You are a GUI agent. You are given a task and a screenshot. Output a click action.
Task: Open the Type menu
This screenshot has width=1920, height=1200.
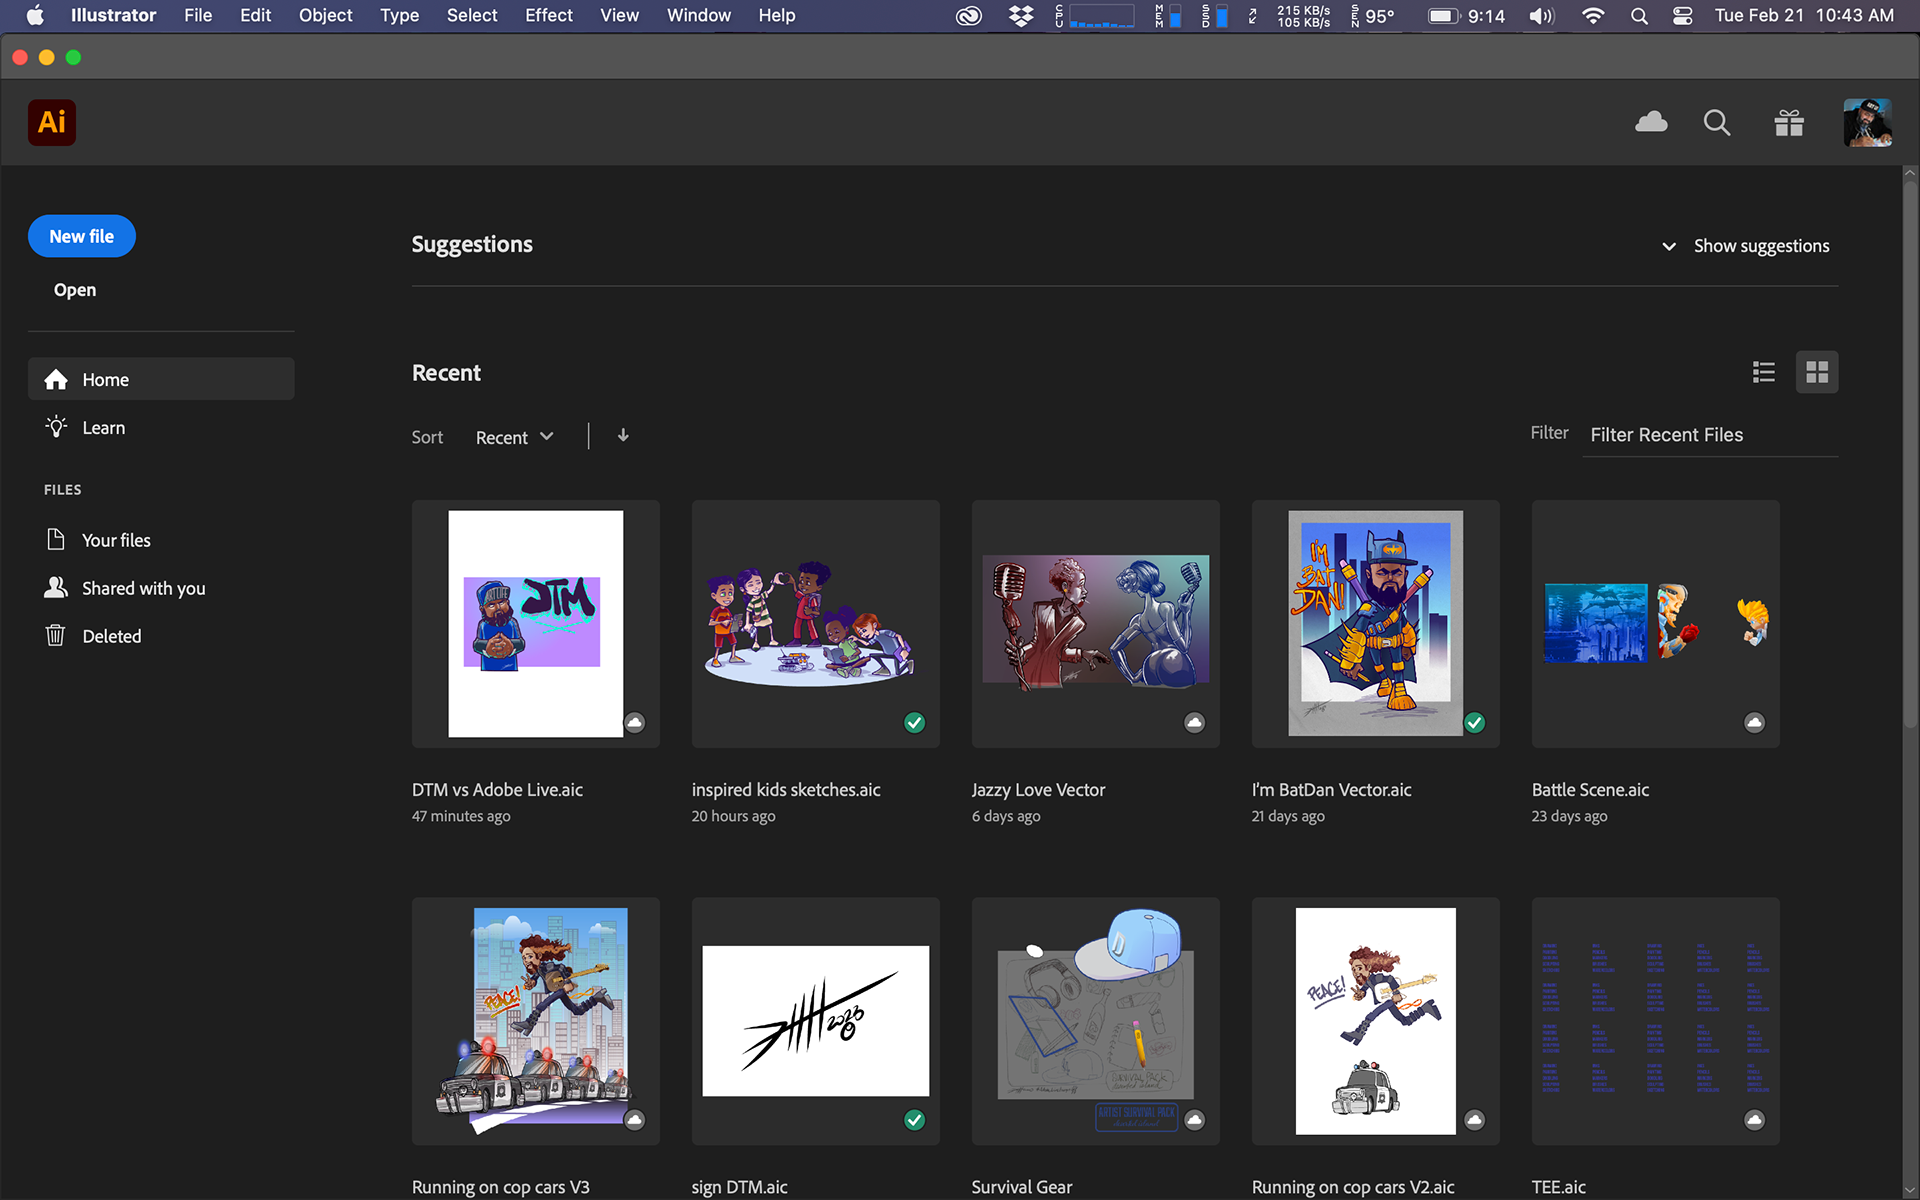coord(399,16)
